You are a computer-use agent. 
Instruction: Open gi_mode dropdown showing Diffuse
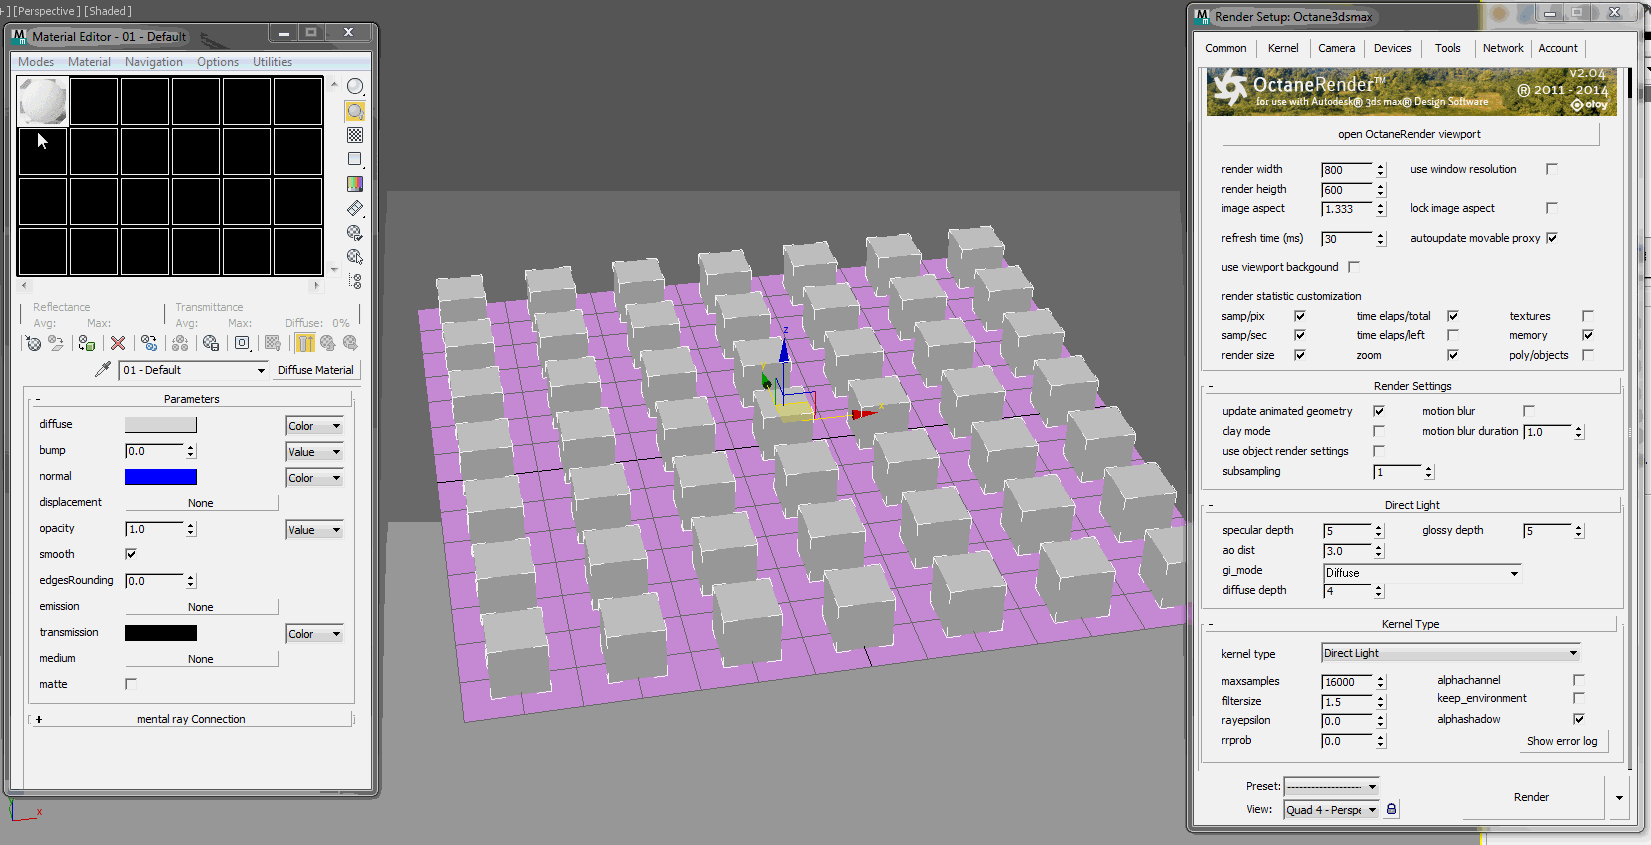click(1422, 573)
